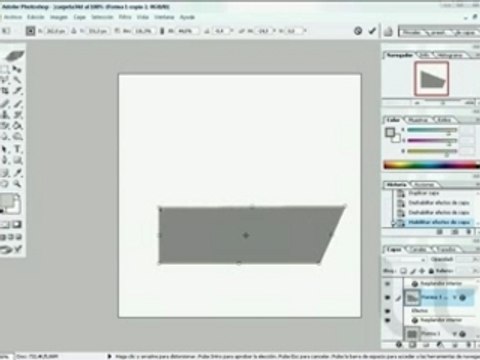Select the Zoom magnifier tool

tap(17, 184)
